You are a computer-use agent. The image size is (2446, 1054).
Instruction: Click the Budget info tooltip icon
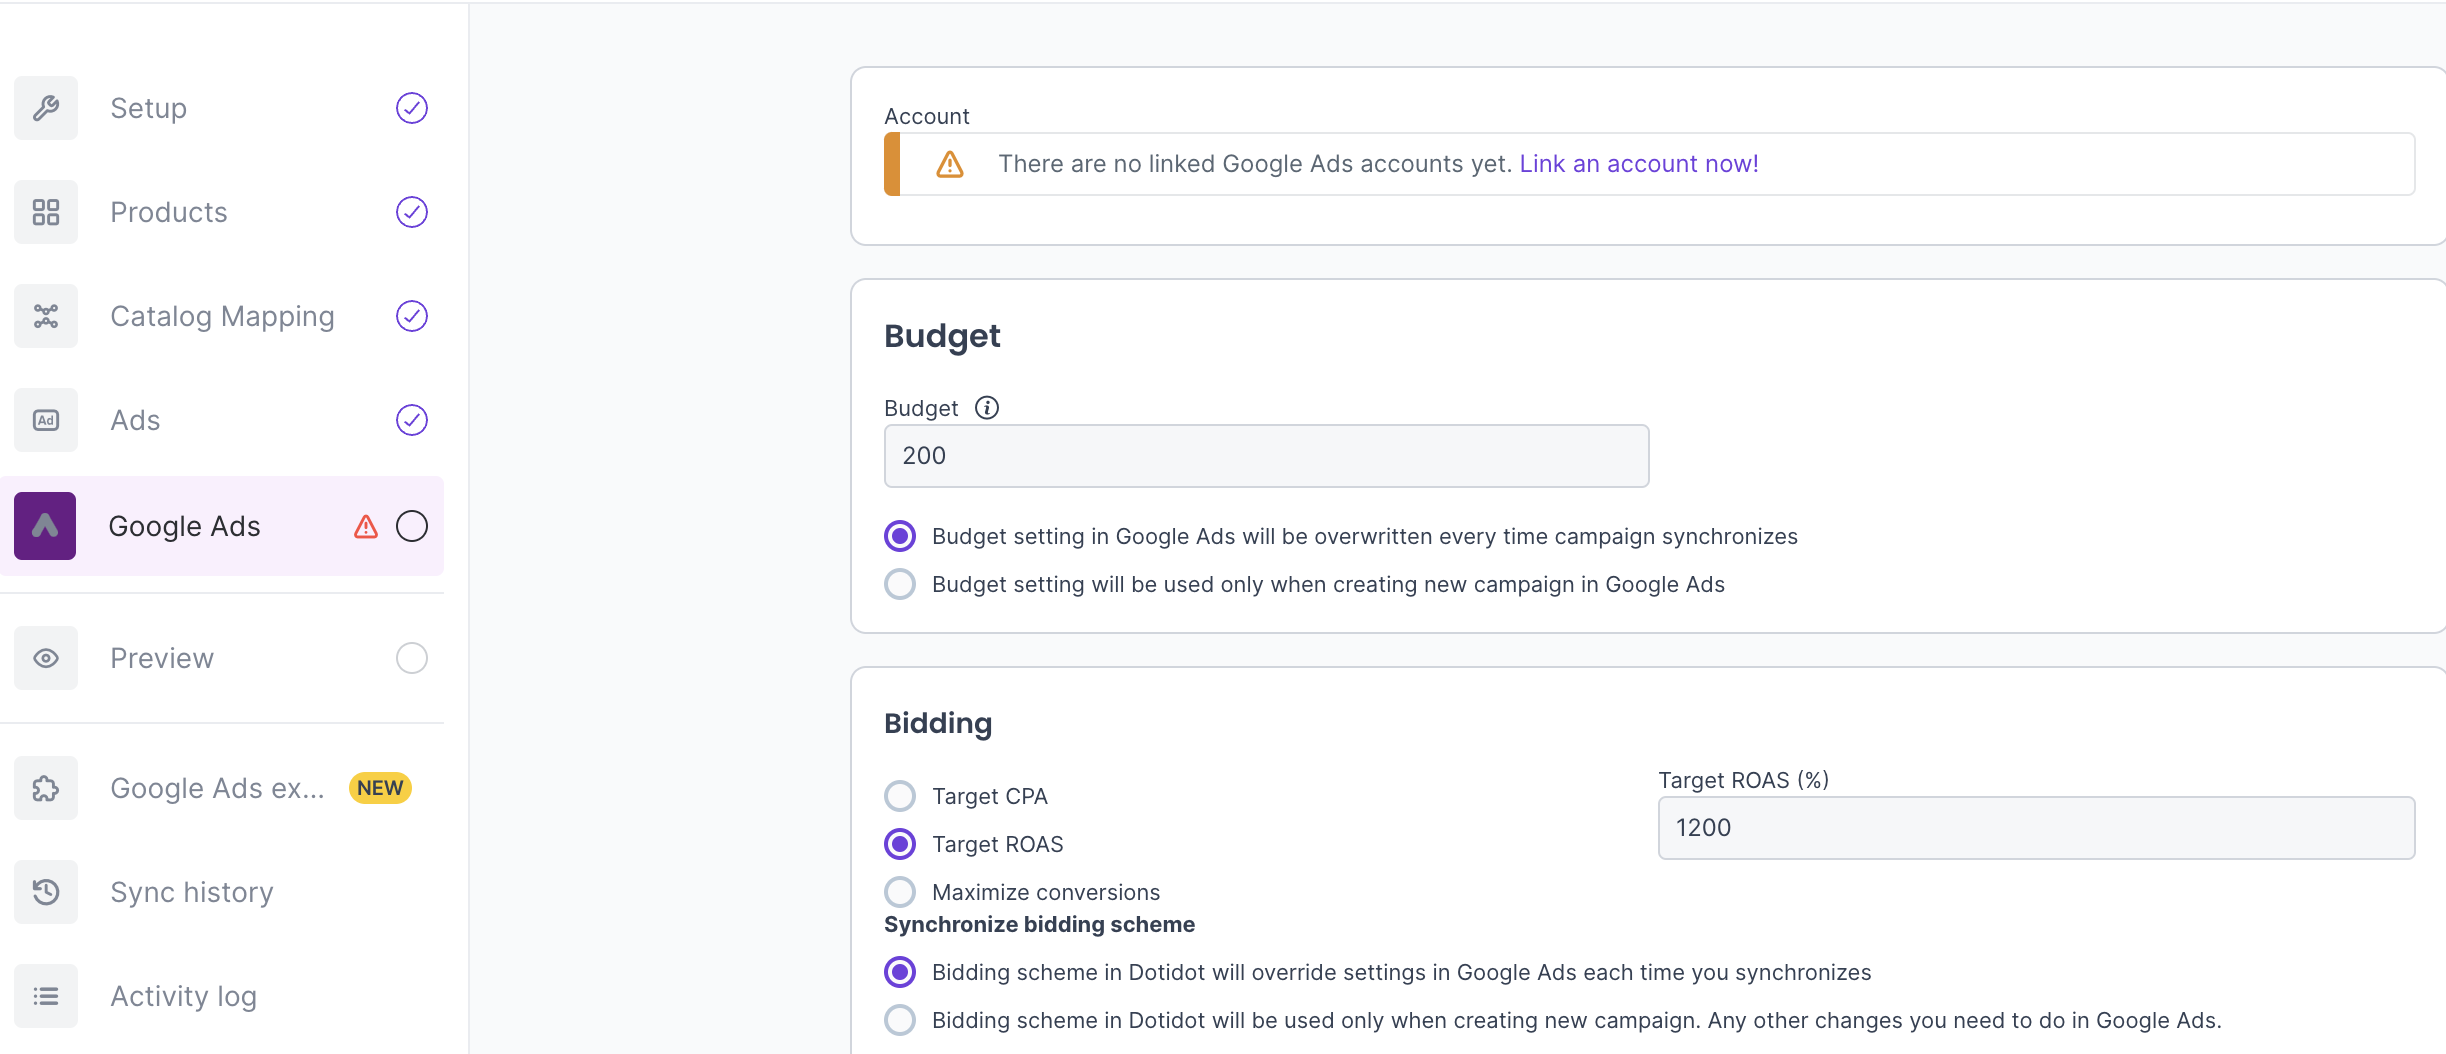point(987,408)
